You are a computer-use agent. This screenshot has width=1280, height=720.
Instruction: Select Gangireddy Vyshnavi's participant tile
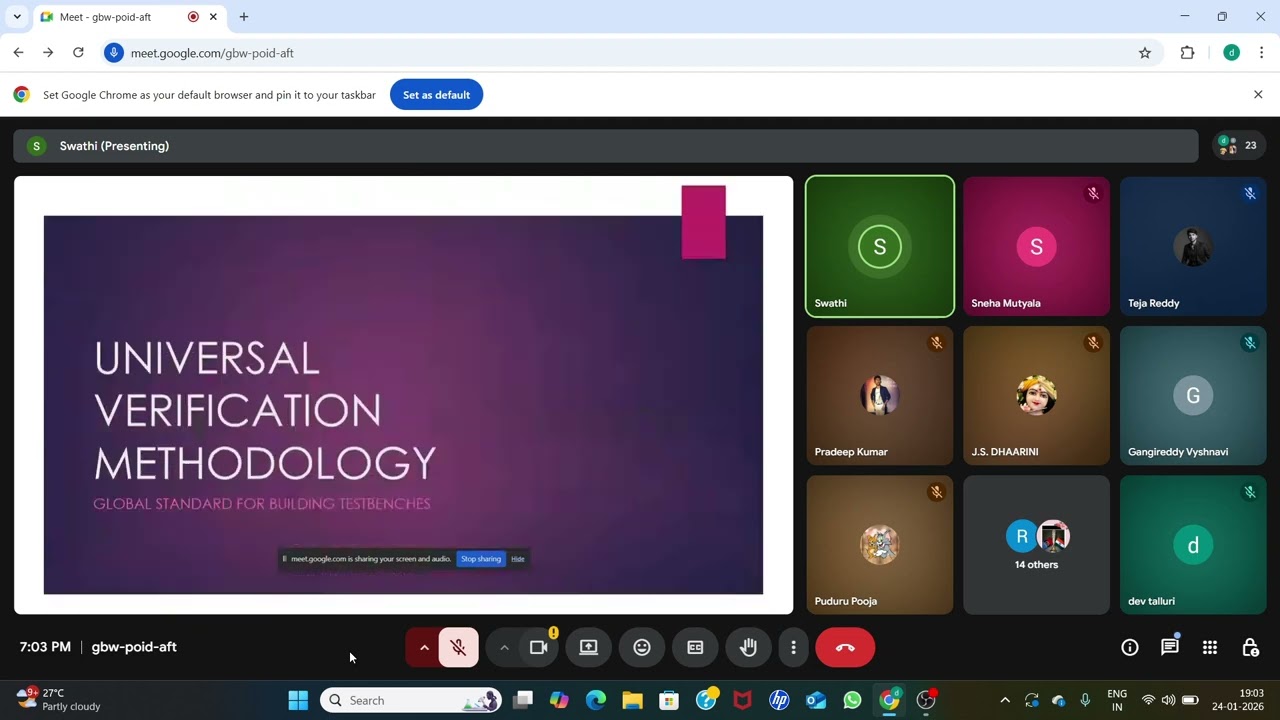point(1193,396)
